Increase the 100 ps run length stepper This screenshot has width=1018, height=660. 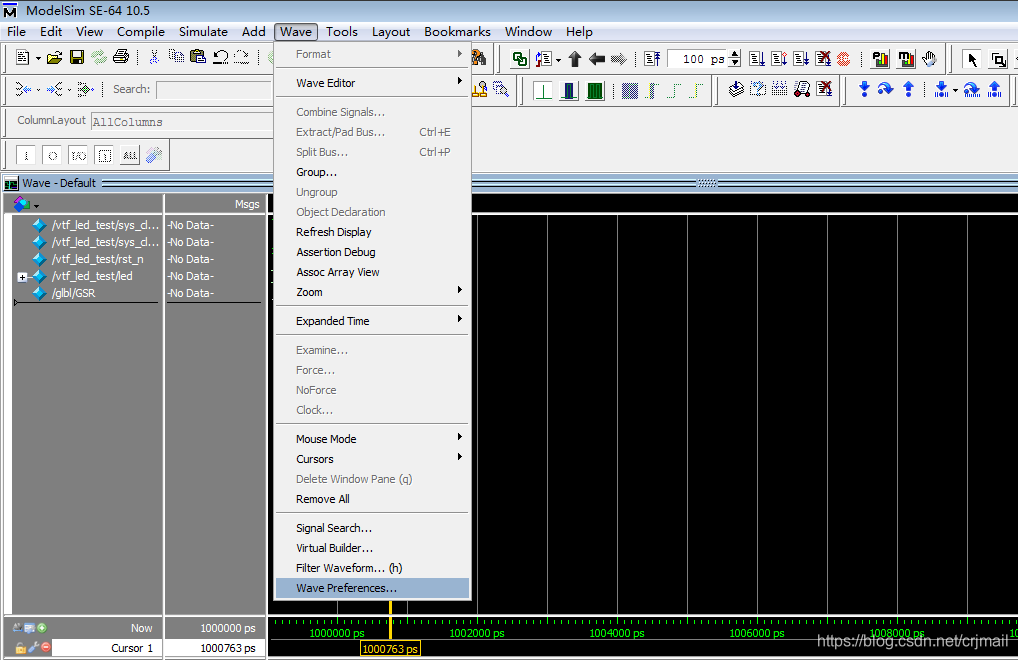coord(734,55)
